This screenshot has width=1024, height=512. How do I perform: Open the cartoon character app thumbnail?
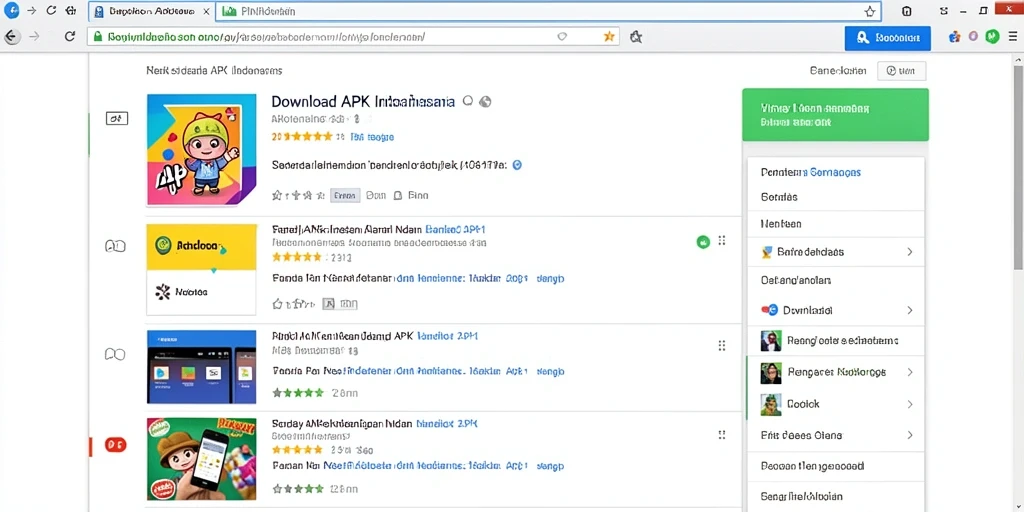[x=201, y=150]
